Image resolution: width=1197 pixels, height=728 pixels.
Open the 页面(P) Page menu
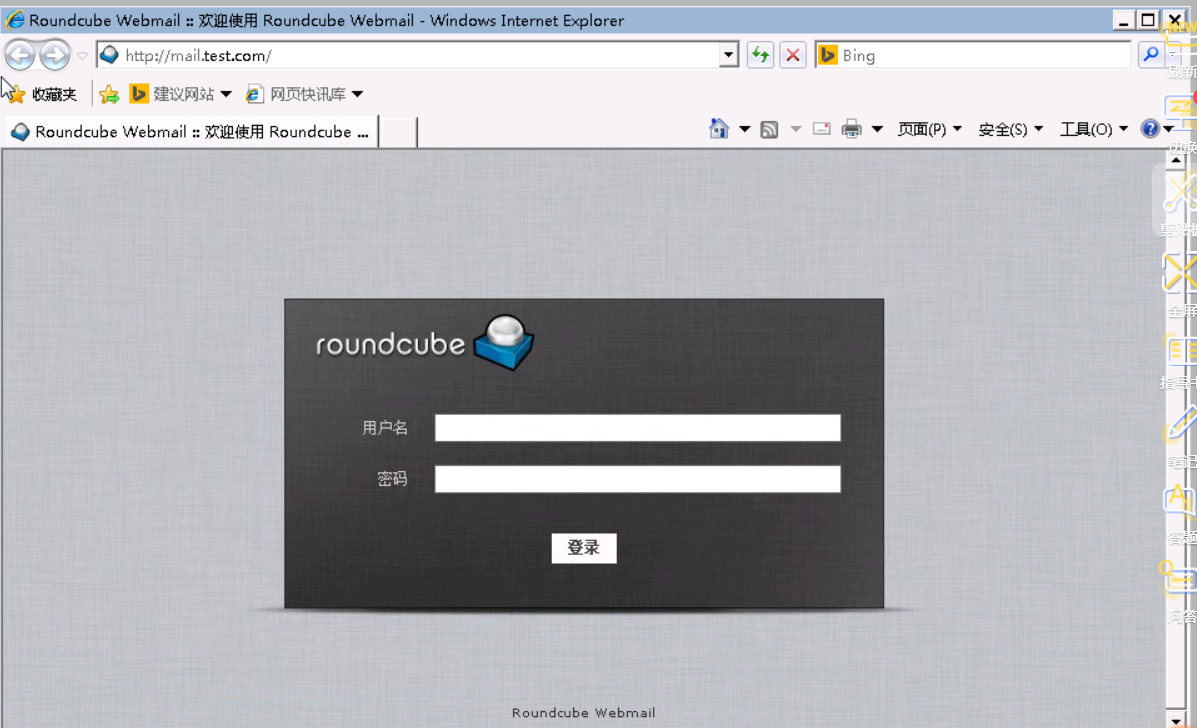[929, 129]
